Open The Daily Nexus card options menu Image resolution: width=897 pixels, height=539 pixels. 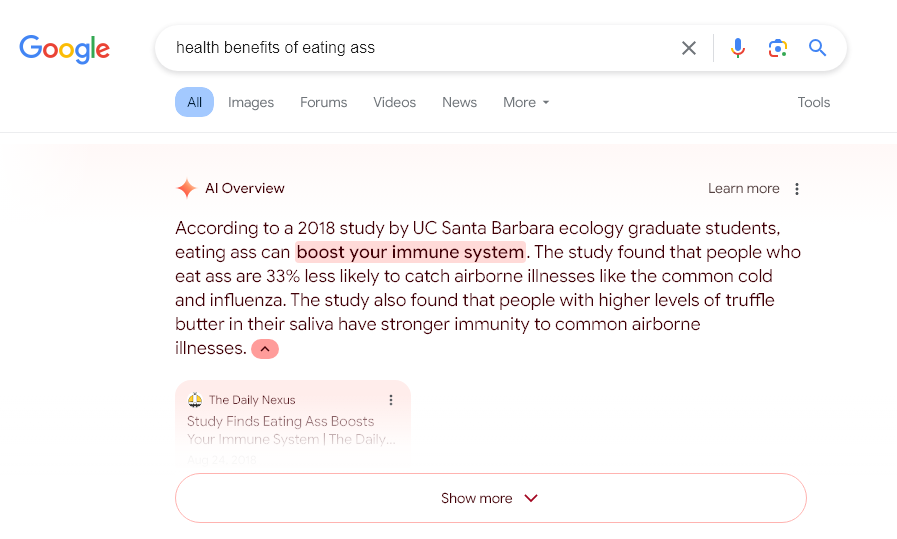(391, 400)
